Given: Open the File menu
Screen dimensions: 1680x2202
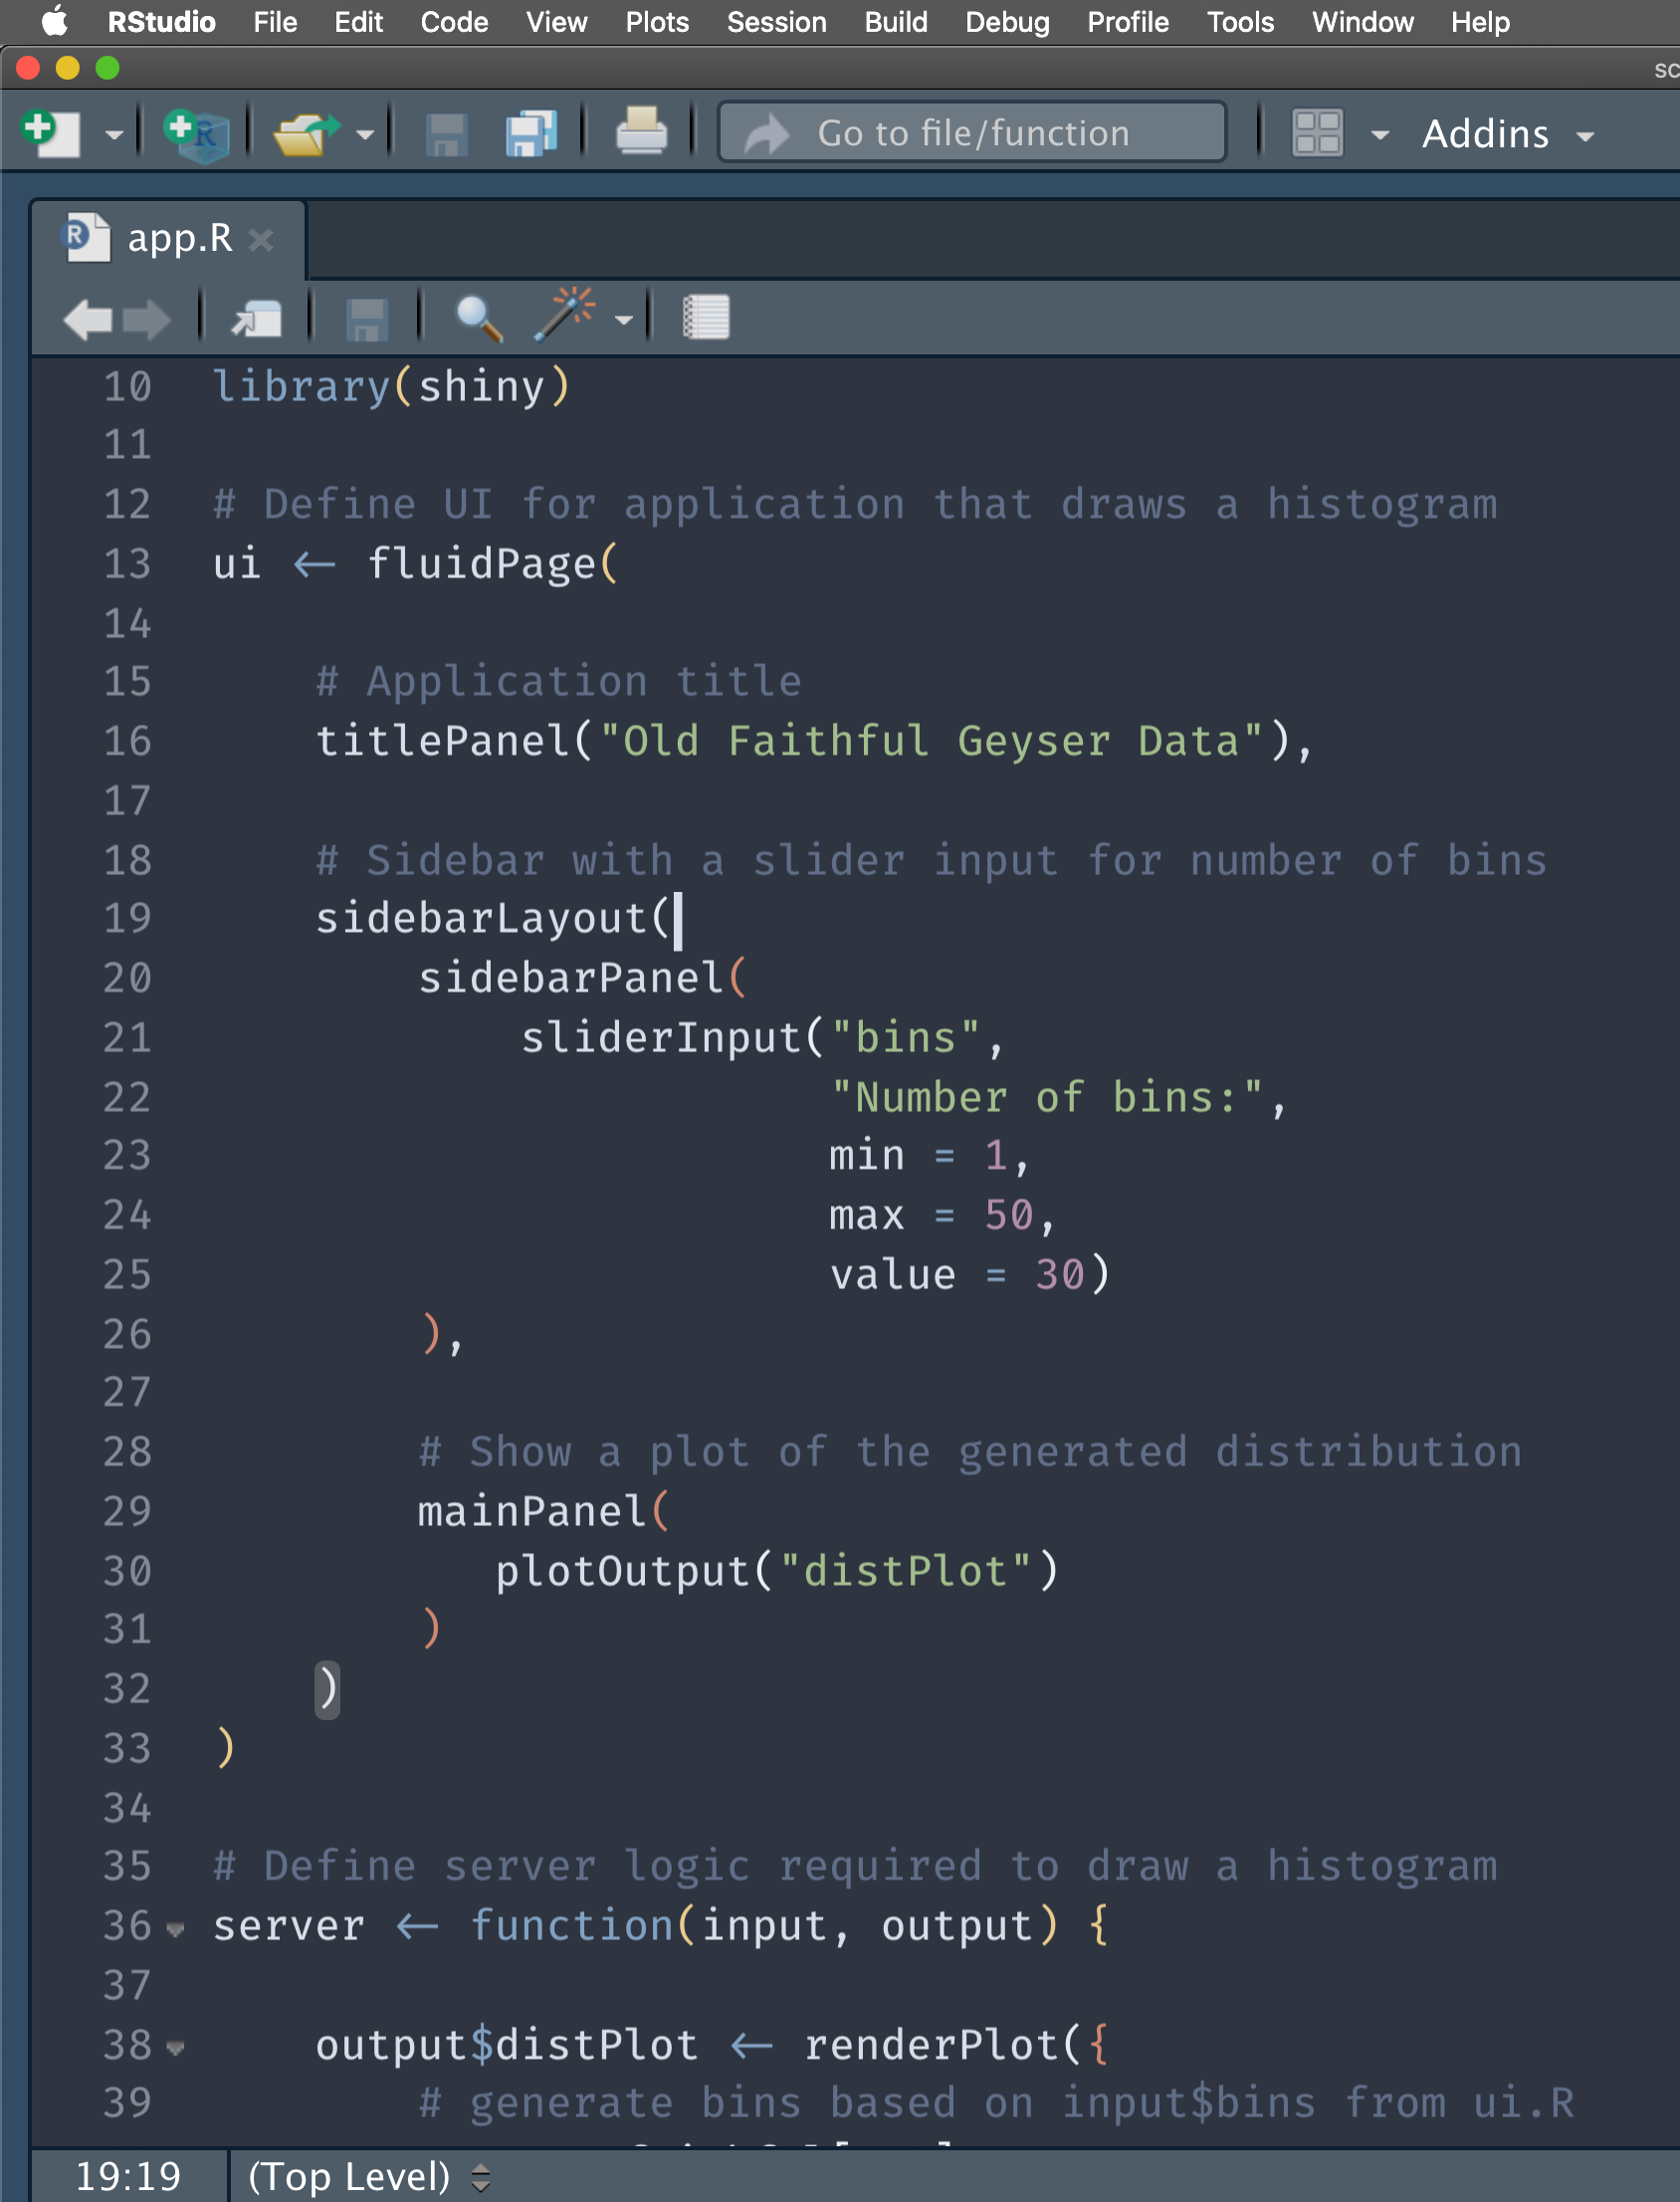Looking at the screenshot, I should pyautogui.click(x=275, y=21).
